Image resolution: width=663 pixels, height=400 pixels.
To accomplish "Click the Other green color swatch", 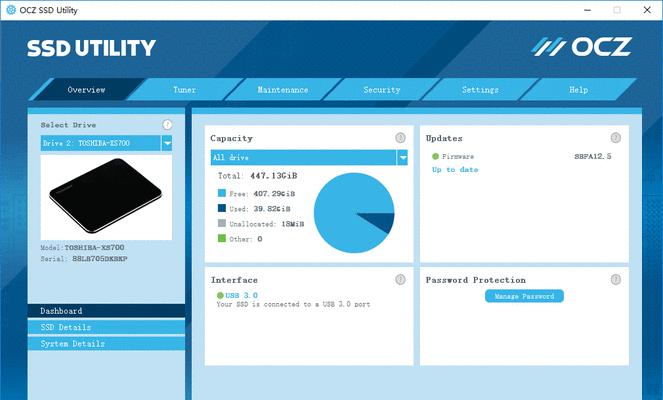I will [x=222, y=238].
